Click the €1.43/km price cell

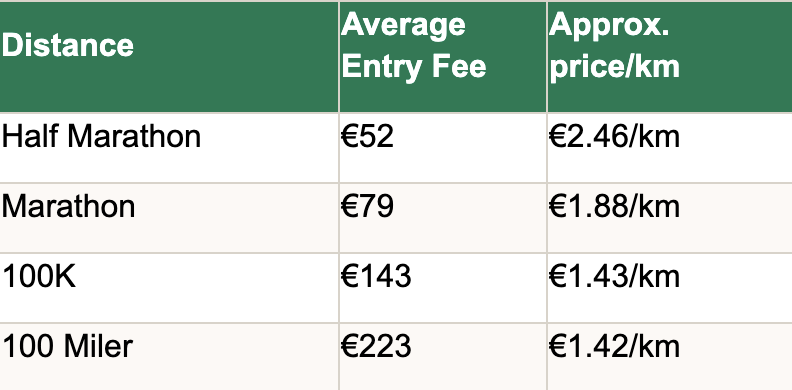click(670, 288)
